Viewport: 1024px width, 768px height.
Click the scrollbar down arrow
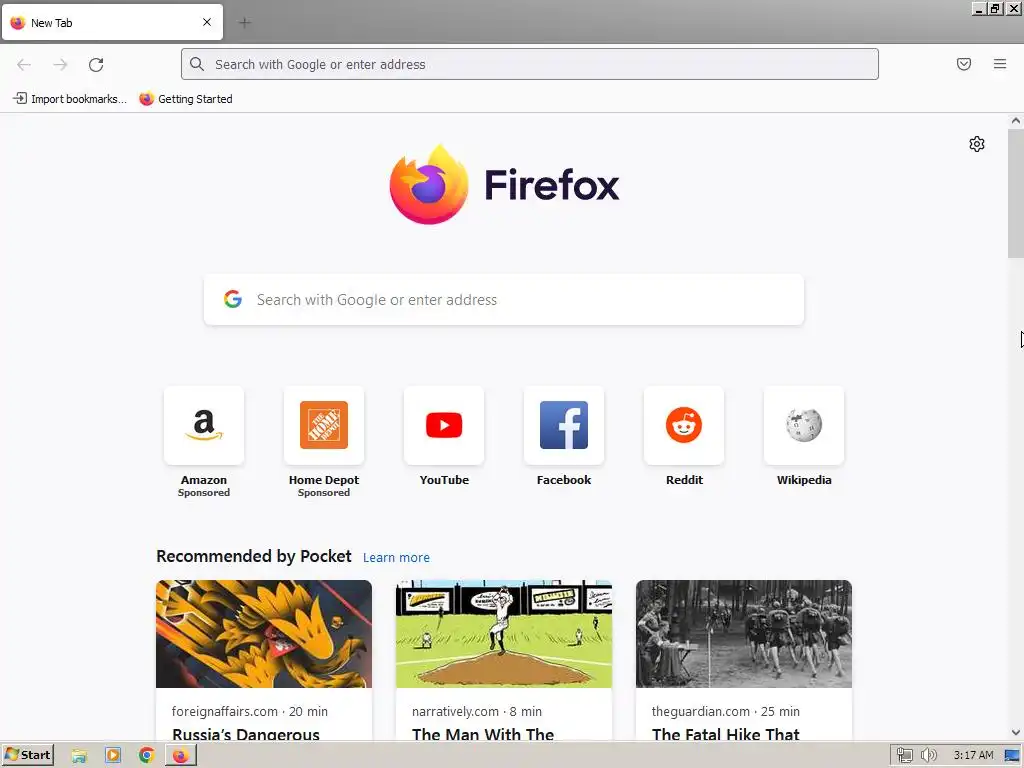coord(1016,733)
